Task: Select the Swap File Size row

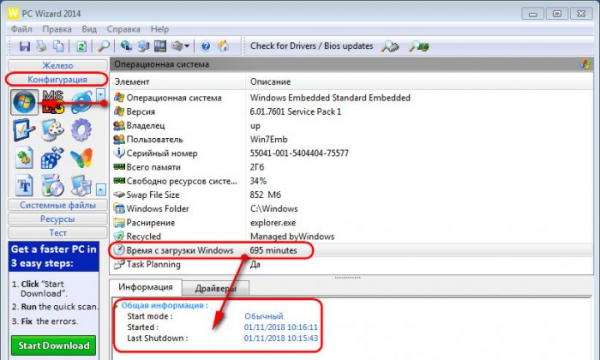Action: coord(351,195)
